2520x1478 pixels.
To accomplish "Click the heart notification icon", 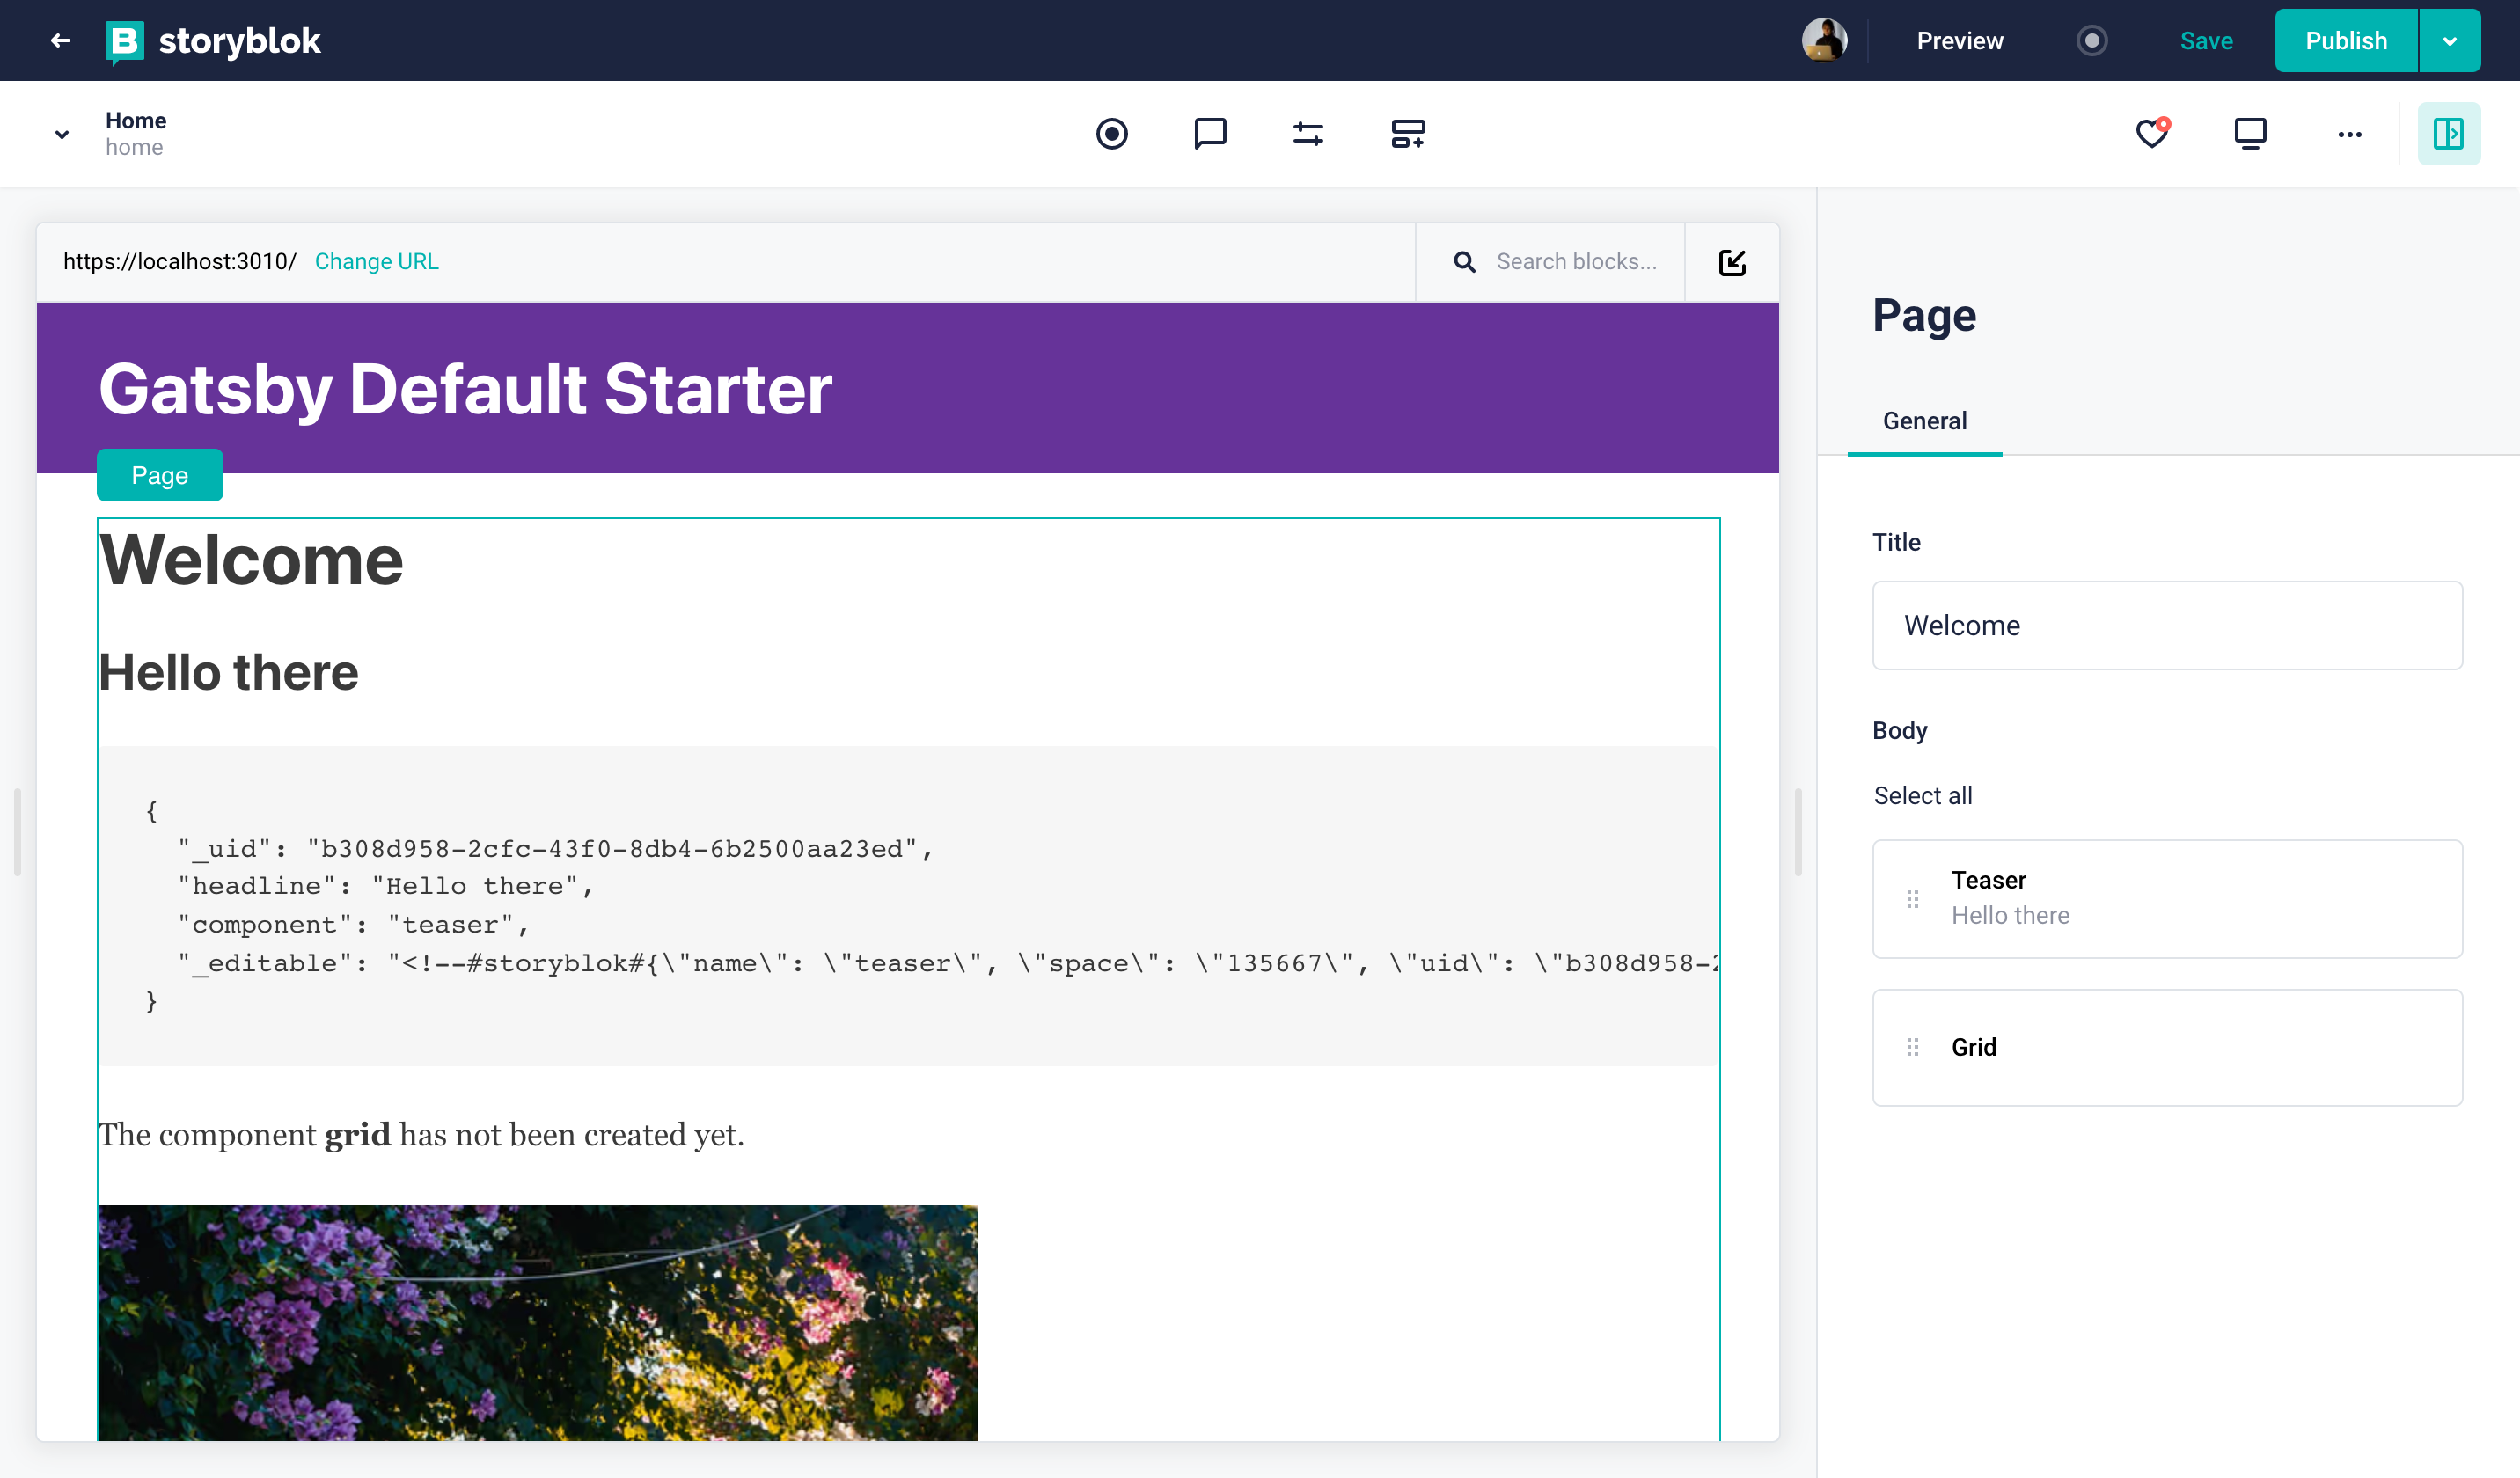I will (2151, 133).
